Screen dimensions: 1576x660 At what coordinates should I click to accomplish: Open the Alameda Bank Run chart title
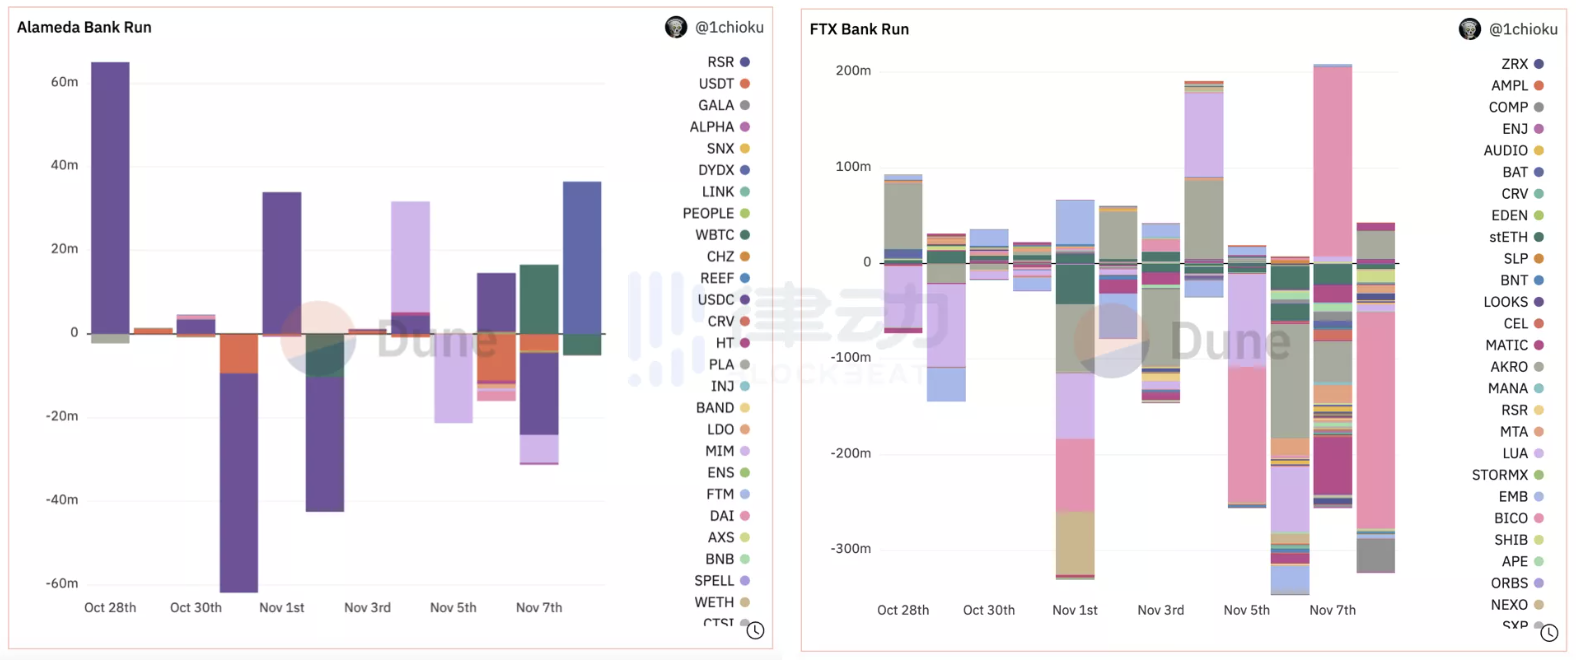[x=84, y=27]
